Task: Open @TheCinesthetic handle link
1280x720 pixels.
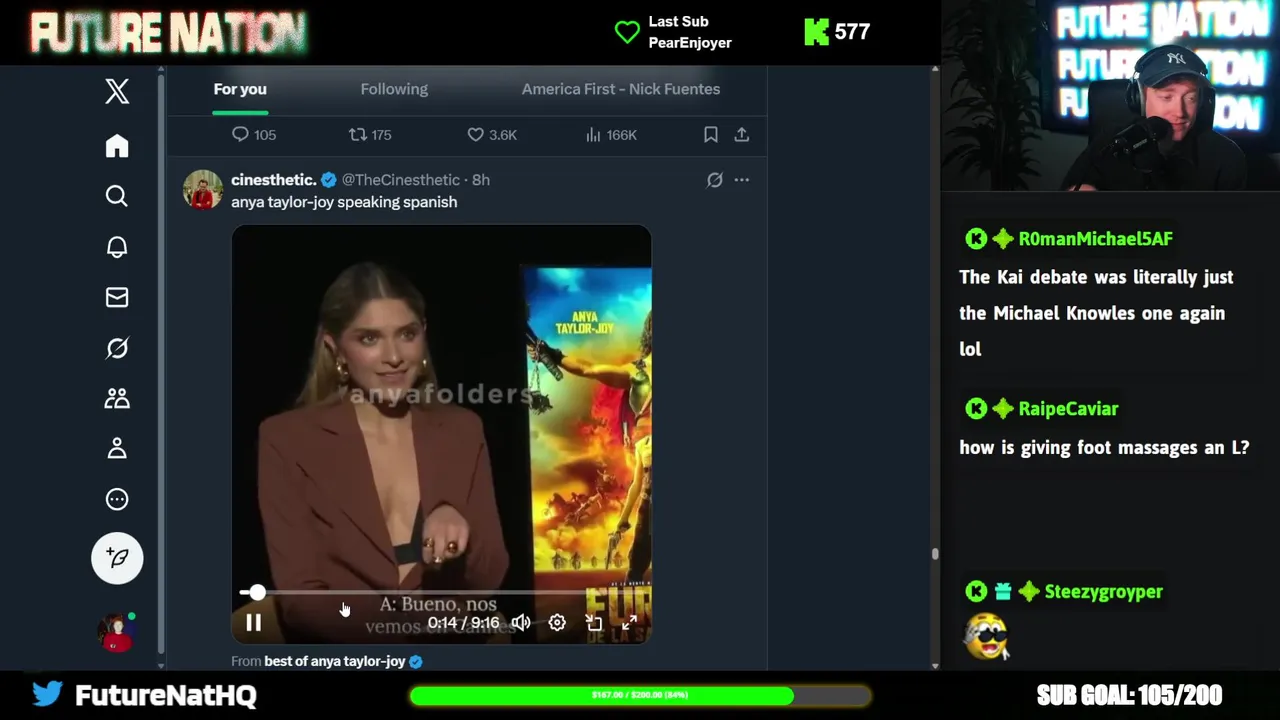Action: (x=401, y=180)
